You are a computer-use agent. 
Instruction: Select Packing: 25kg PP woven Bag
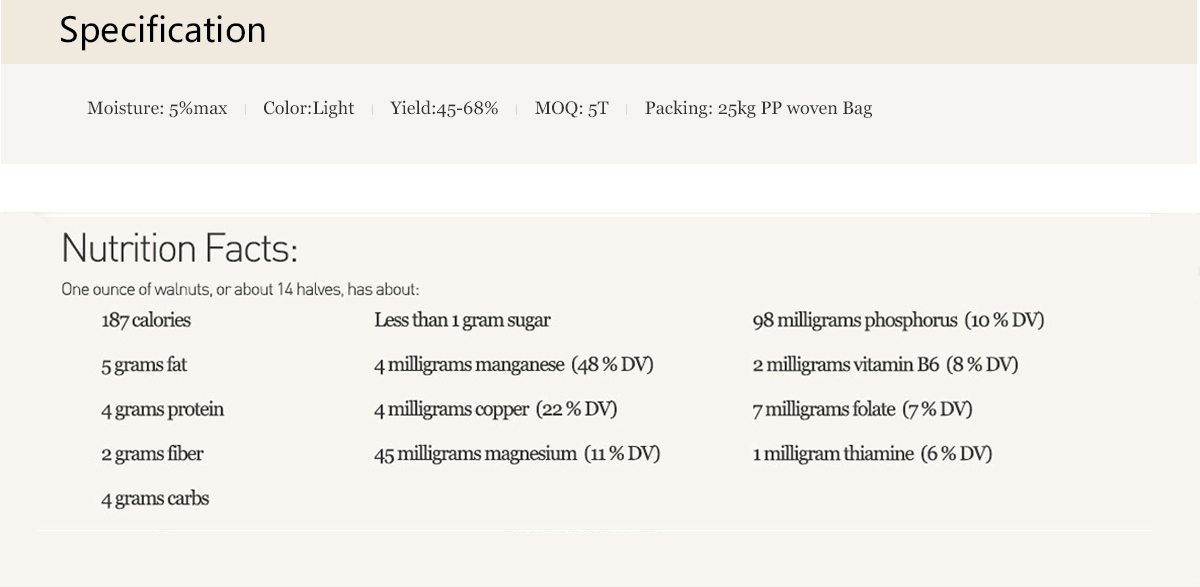tap(758, 108)
